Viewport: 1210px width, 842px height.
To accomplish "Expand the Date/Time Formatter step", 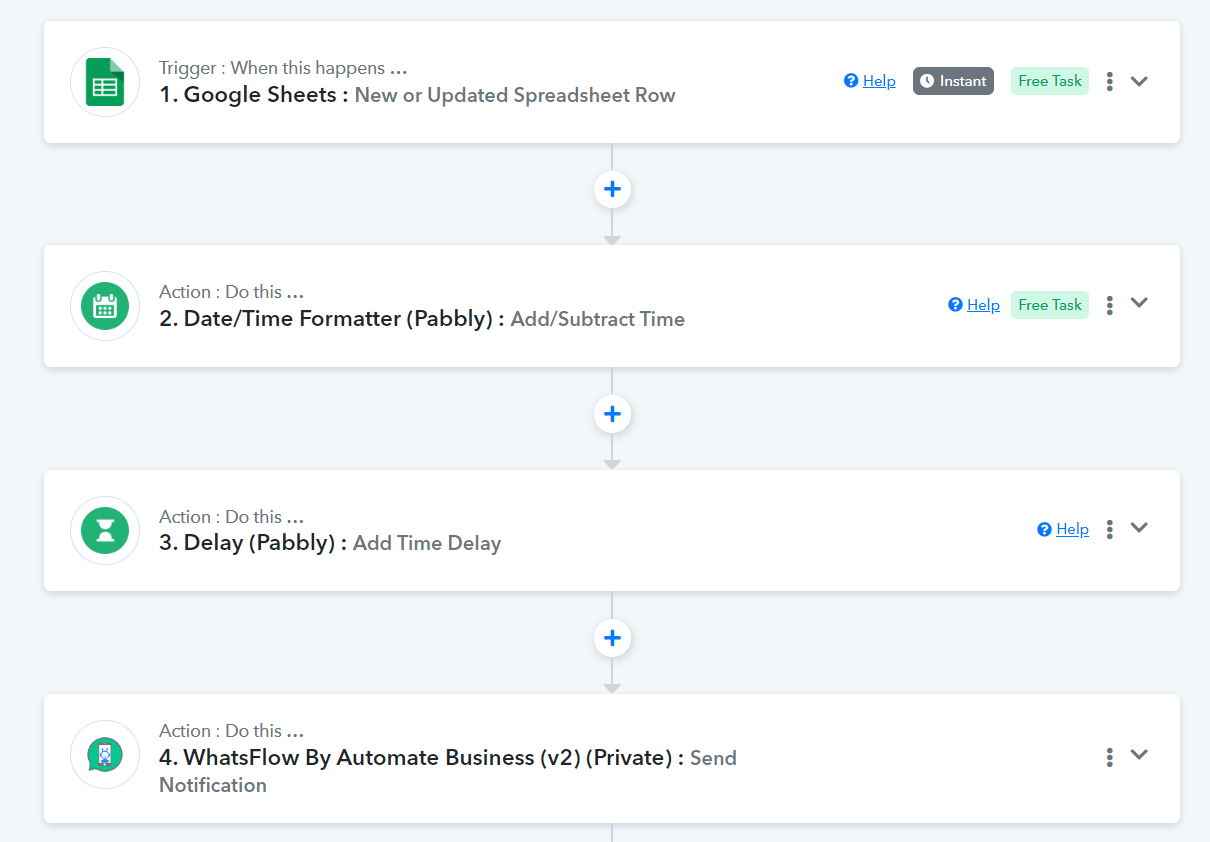I will (1139, 304).
